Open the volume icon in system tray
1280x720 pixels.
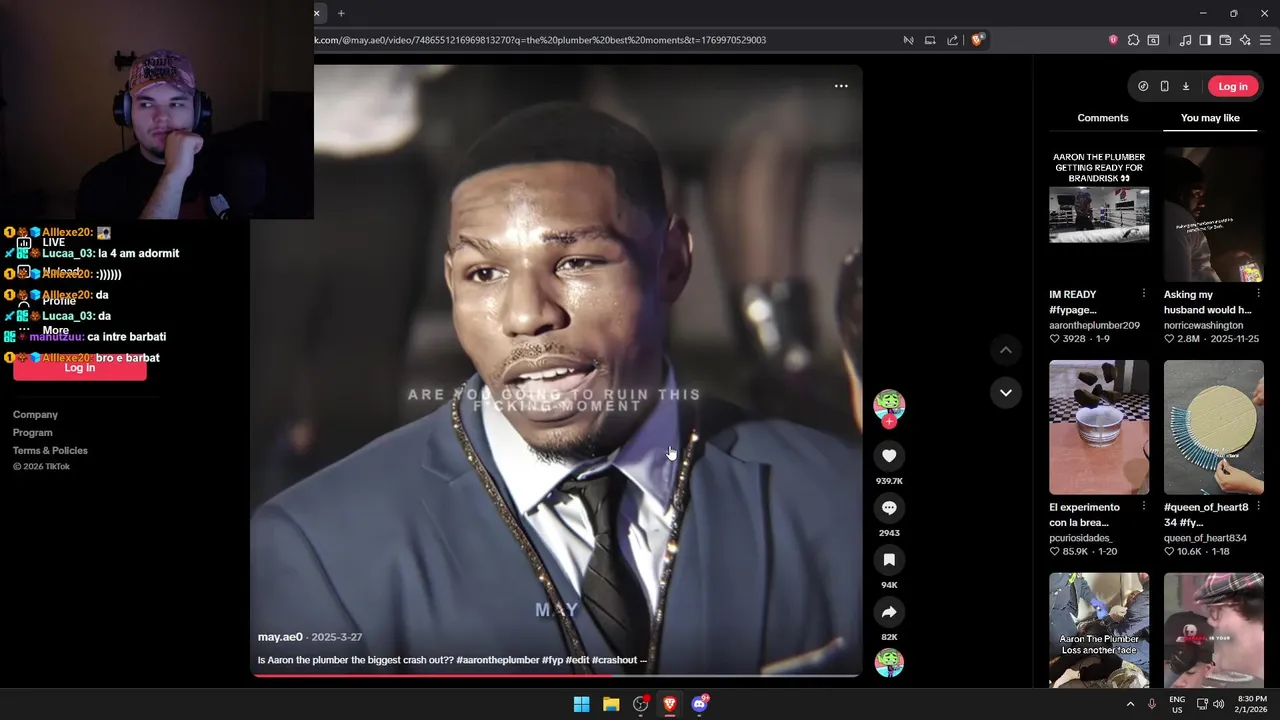(x=1219, y=704)
